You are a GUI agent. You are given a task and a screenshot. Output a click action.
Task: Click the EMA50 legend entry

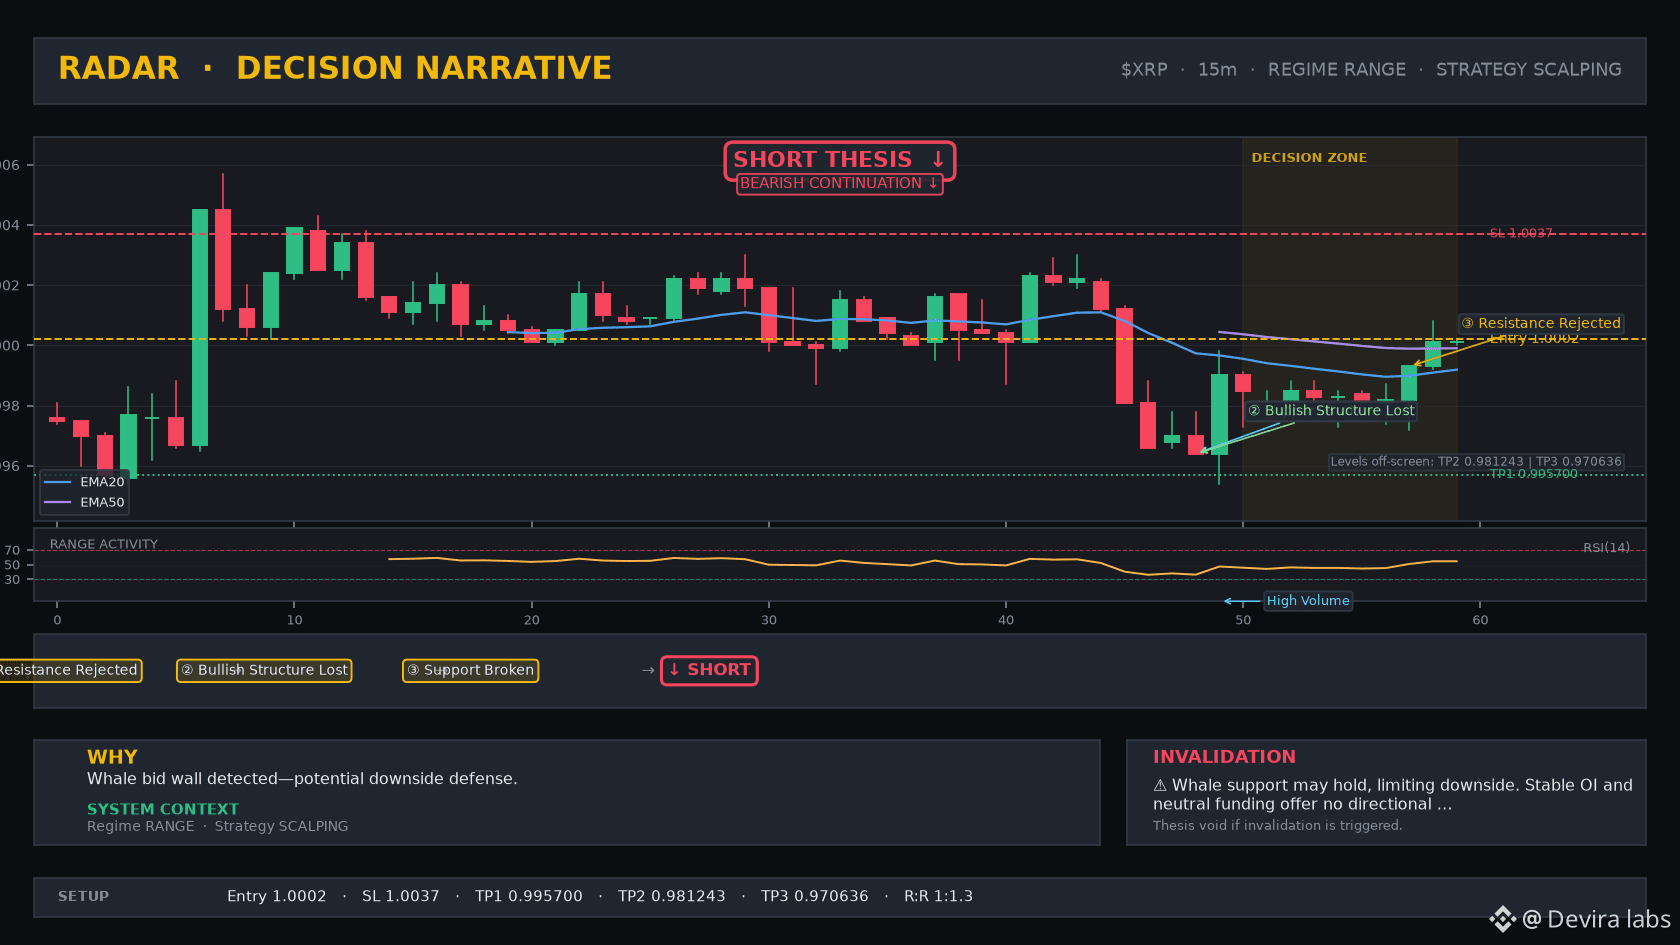click(85, 502)
